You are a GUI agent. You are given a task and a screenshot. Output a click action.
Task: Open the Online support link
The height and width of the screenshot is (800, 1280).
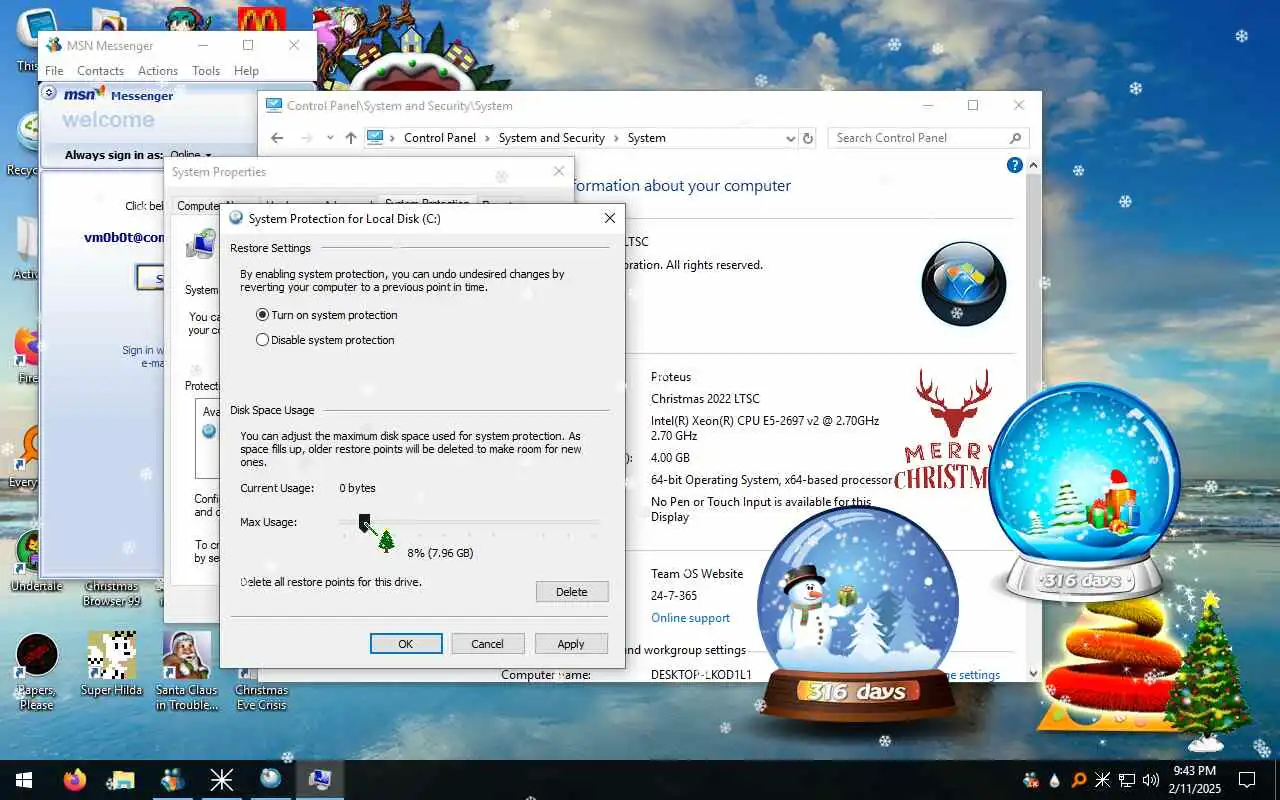[x=690, y=618]
